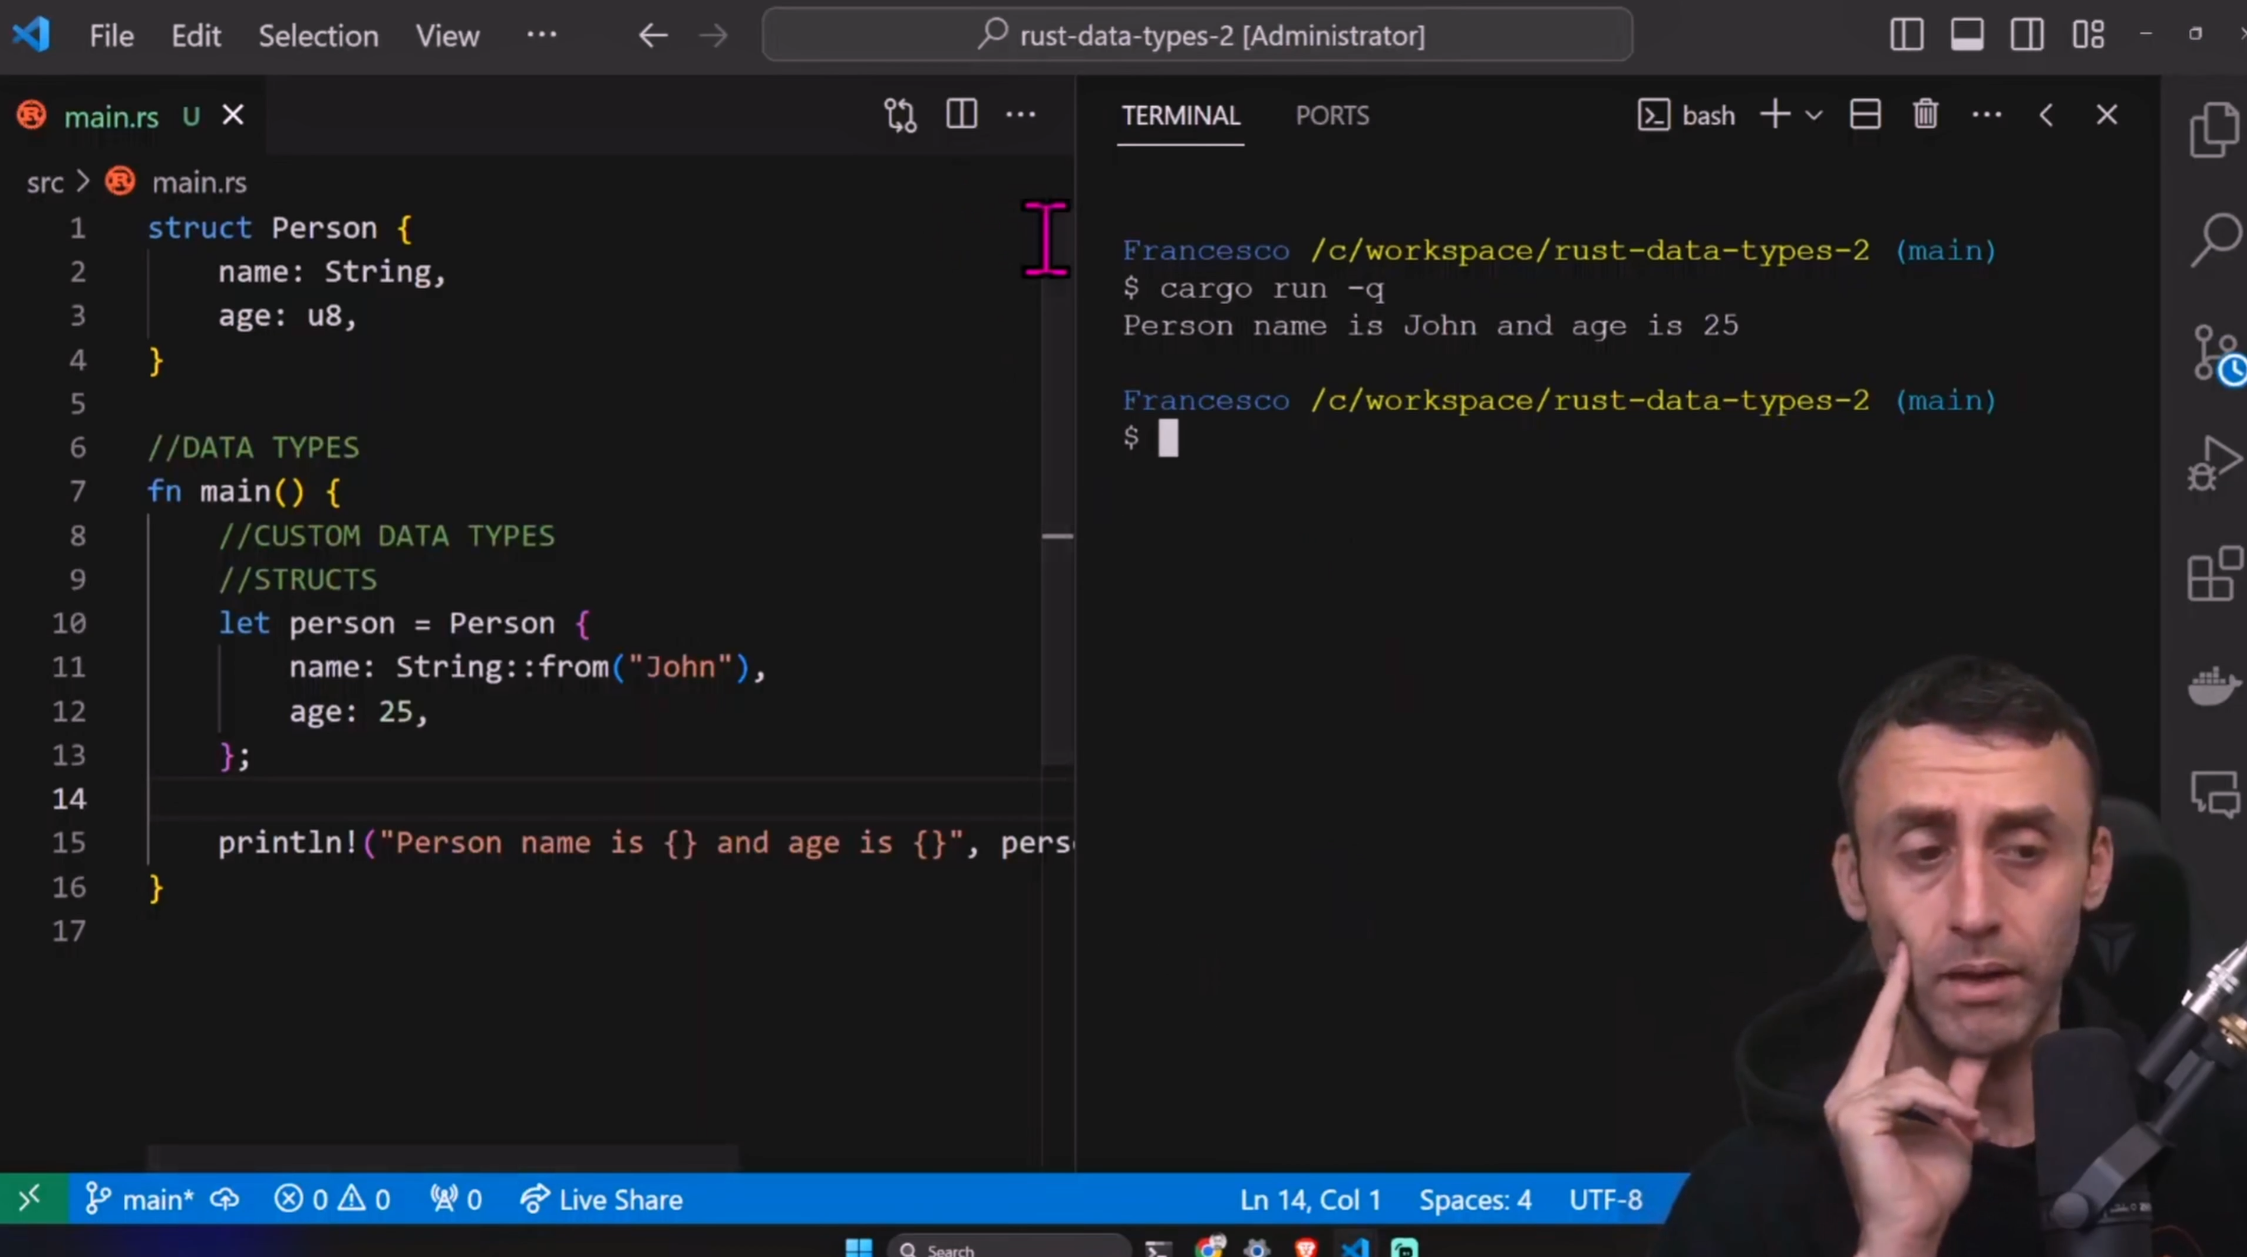Select the Run and Debug icon
The width and height of the screenshot is (2247, 1257).
coord(2213,463)
